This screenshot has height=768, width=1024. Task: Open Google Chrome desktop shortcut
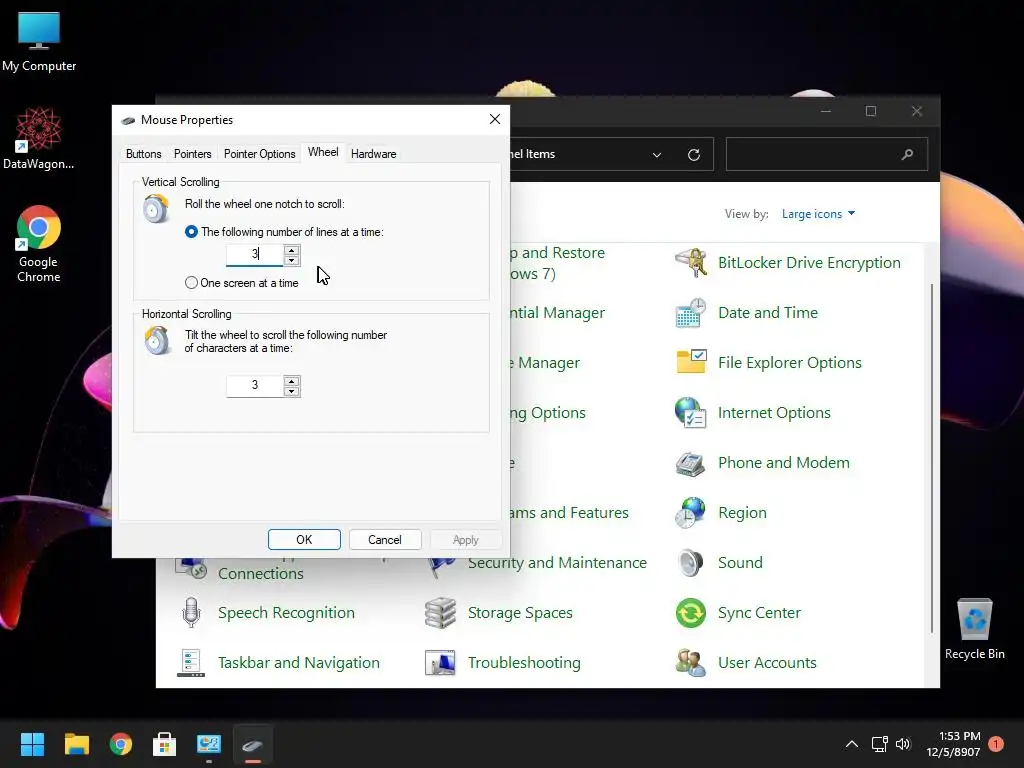39,245
